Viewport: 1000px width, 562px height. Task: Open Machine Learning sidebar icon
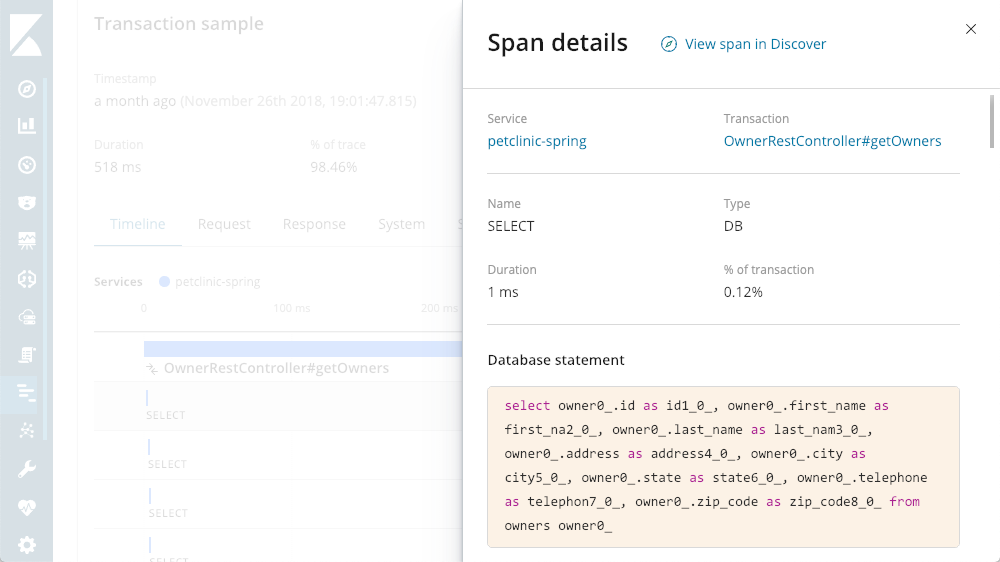tap(27, 279)
